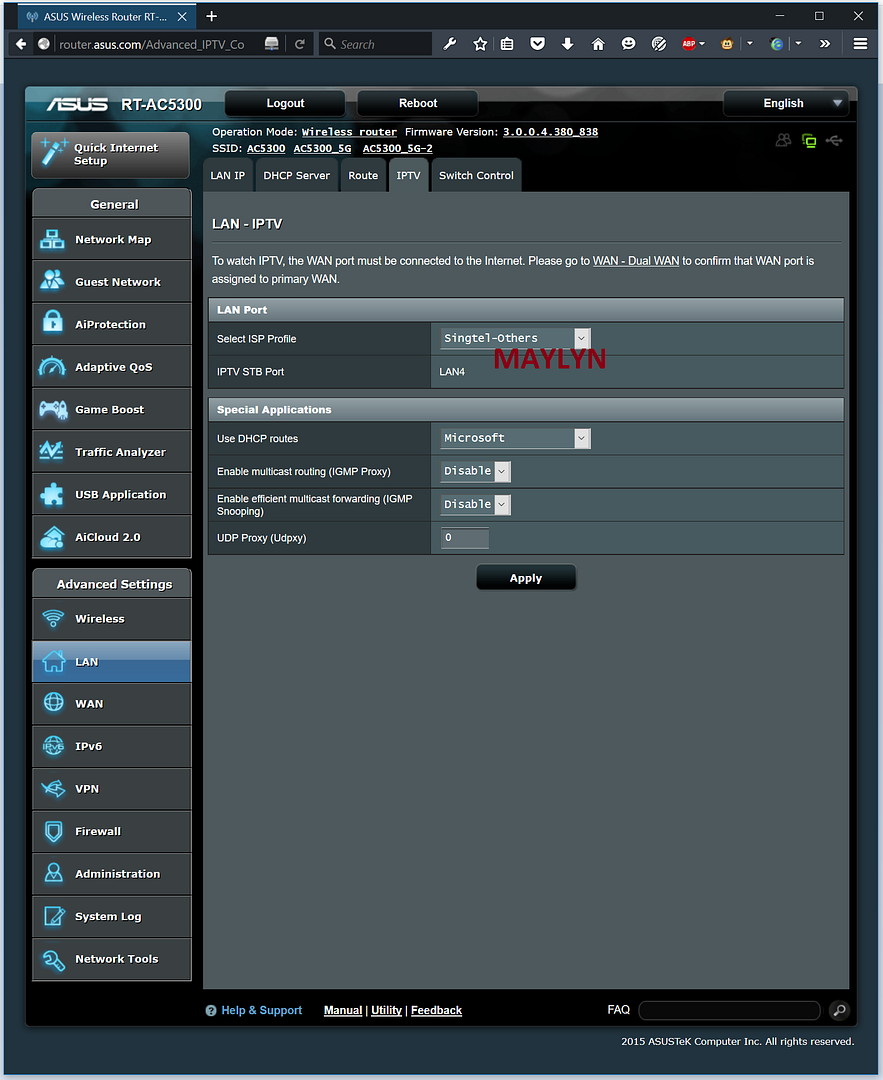Open the language selector English dropdown
This screenshot has height=1080, width=883.
(785, 103)
